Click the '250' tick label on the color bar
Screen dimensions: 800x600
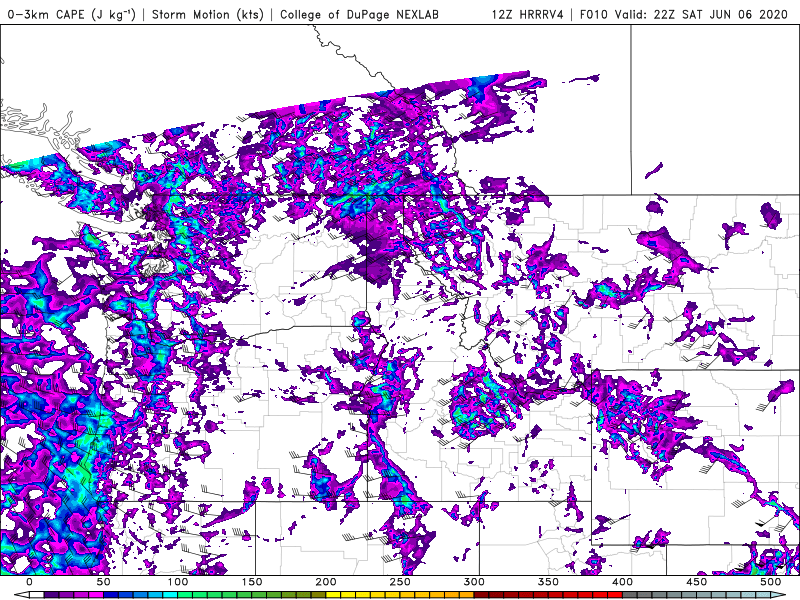click(x=399, y=582)
